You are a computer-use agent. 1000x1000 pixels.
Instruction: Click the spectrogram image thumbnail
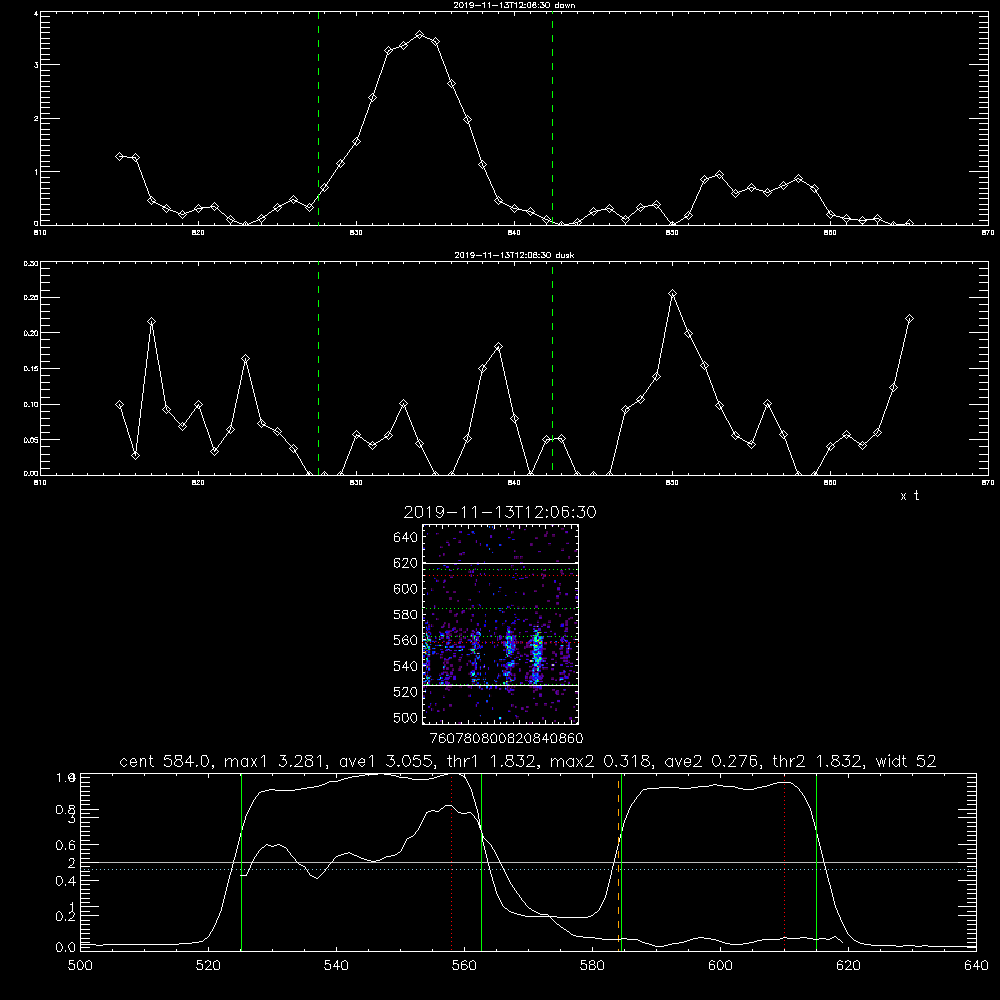click(501, 624)
